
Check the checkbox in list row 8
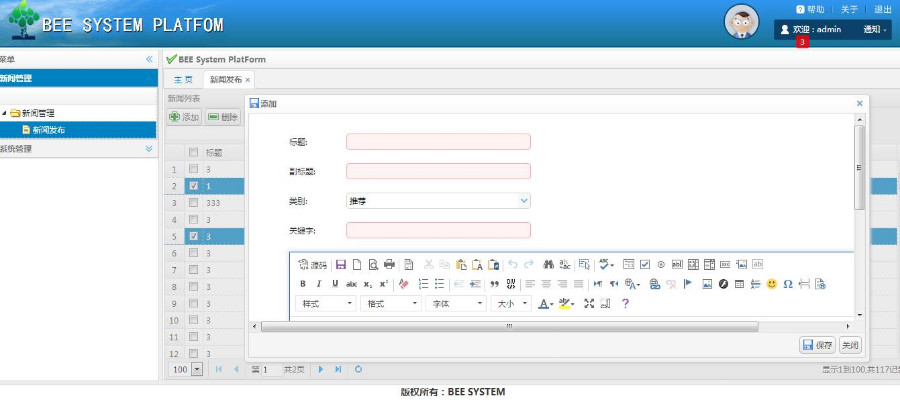coord(193,286)
